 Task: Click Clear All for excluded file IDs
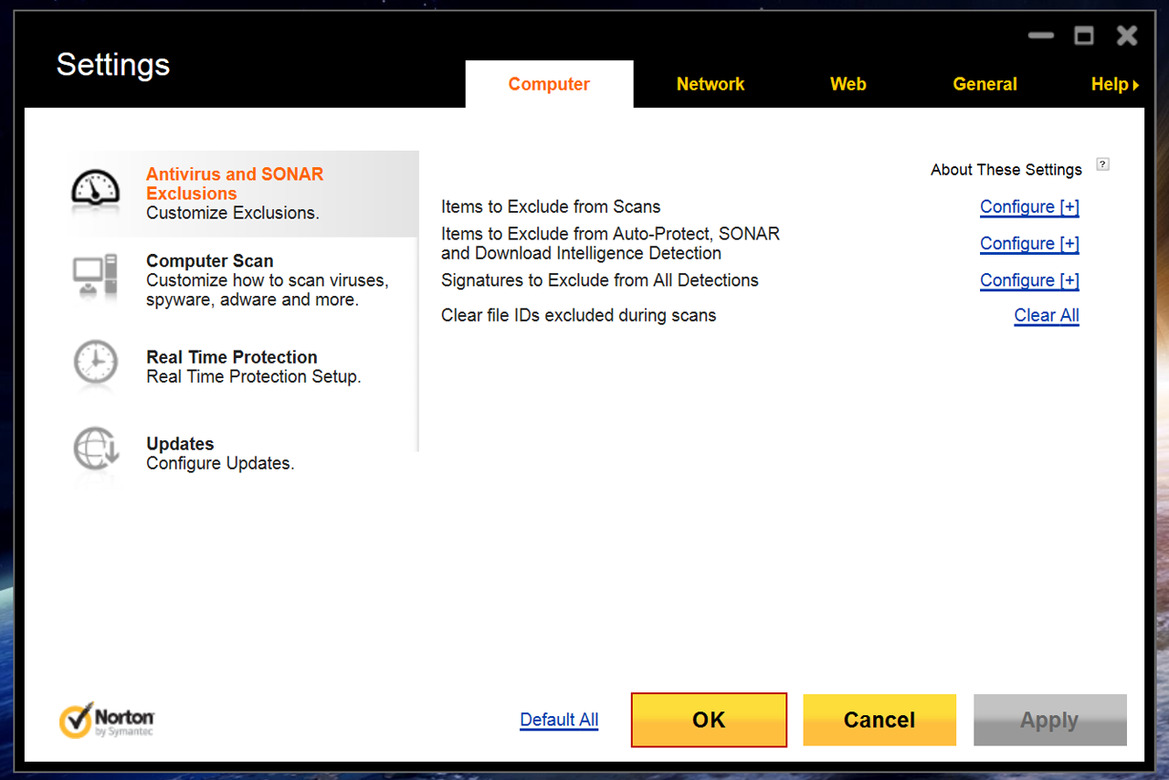tap(1046, 315)
